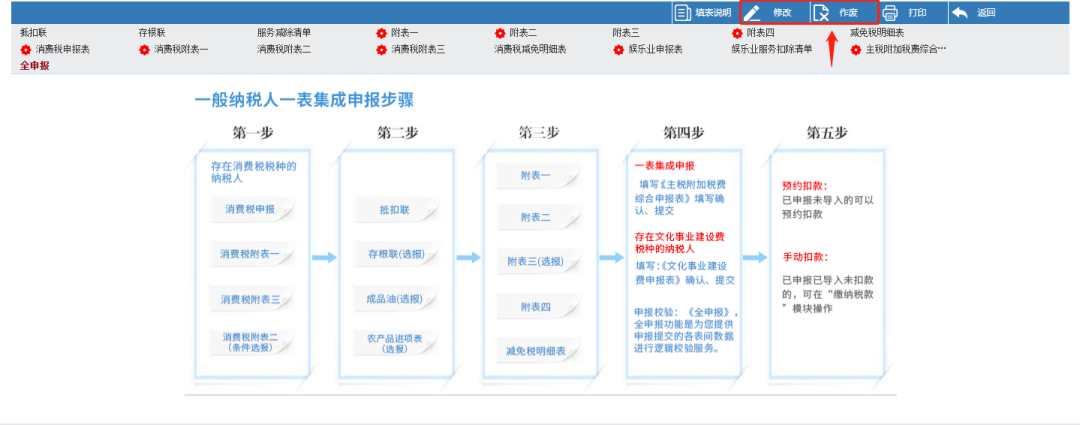Image resolution: width=1080 pixels, height=425 pixels.
Task: Click the red gear icon beside the 附表二 tab
Action: pos(499,33)
